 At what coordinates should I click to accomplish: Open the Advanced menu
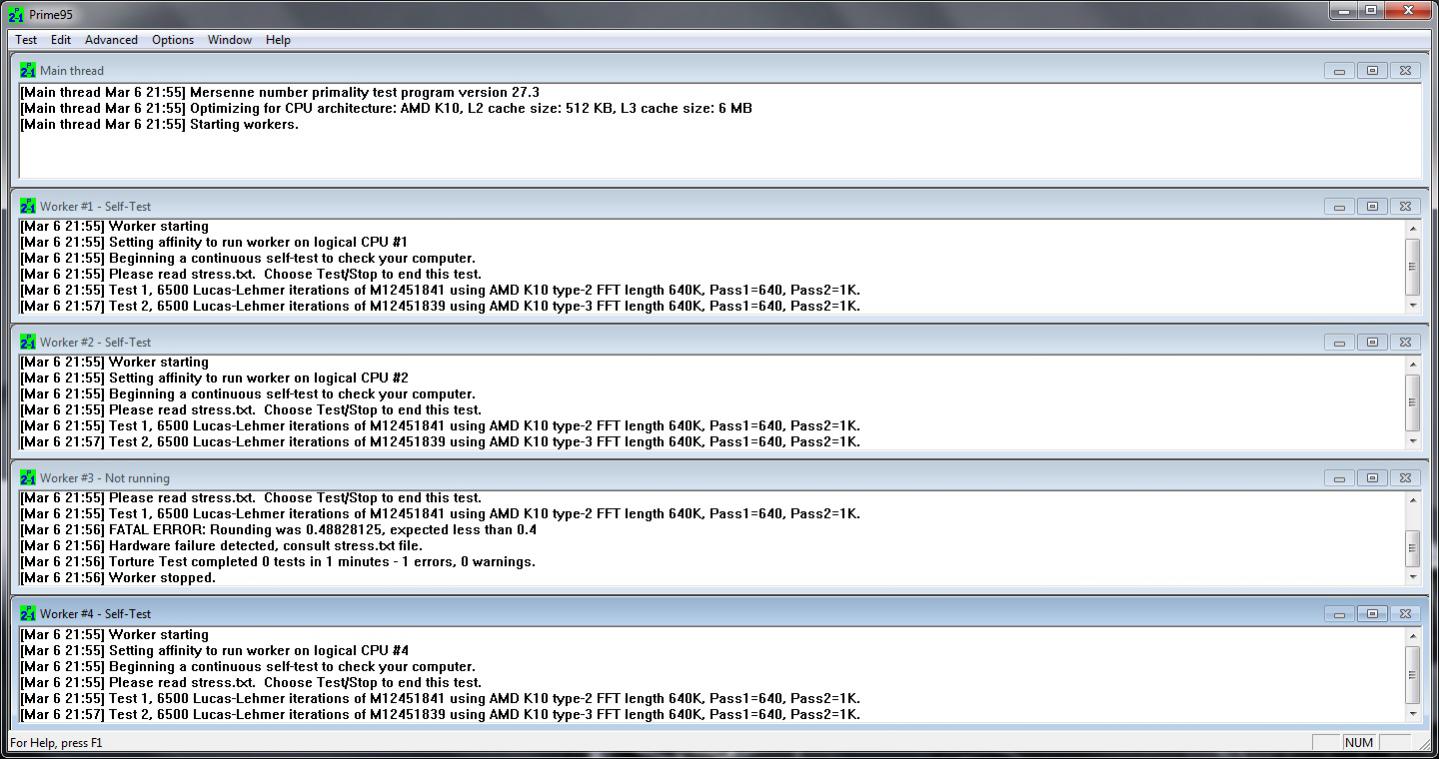111,40
